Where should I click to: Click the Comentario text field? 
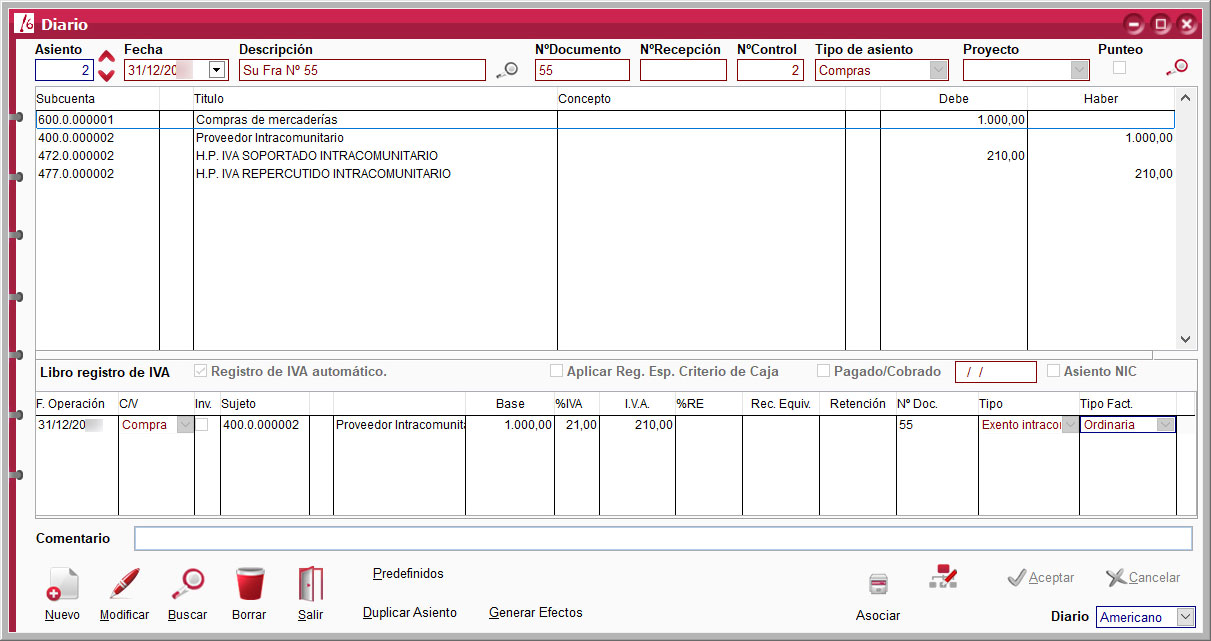pyautogui.click(x=663, y=539)
